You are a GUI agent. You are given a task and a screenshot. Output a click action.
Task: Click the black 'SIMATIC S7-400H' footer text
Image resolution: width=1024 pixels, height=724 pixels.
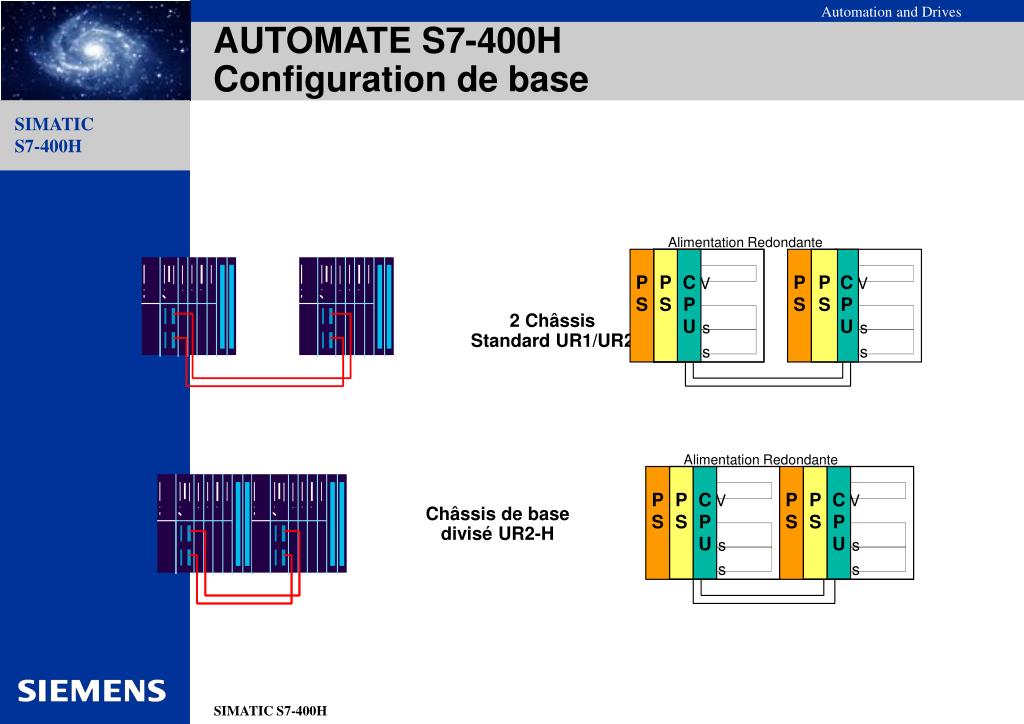pos(270,711)
